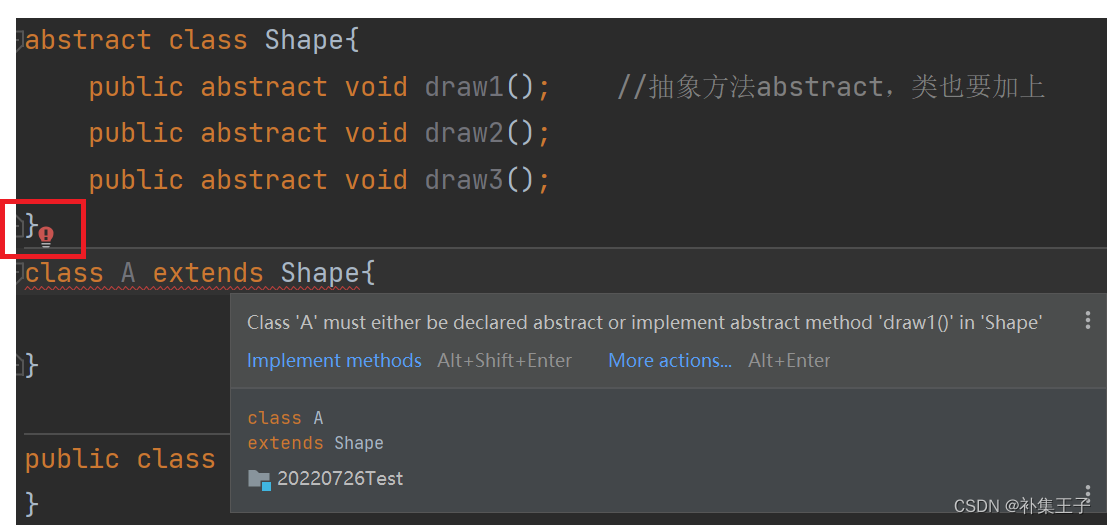Click the draw3 method name
This screenshot has height=525, width=1107.
pos(464,179)
